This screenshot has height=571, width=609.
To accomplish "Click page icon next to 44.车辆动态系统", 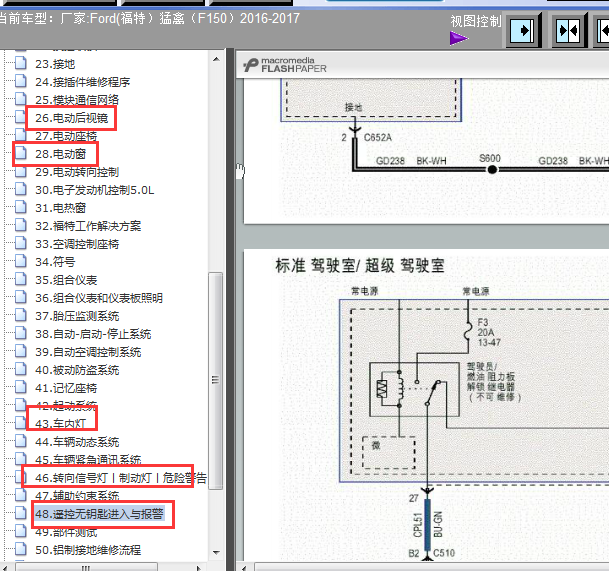I will pyautogui.click(x=21, y=440).
